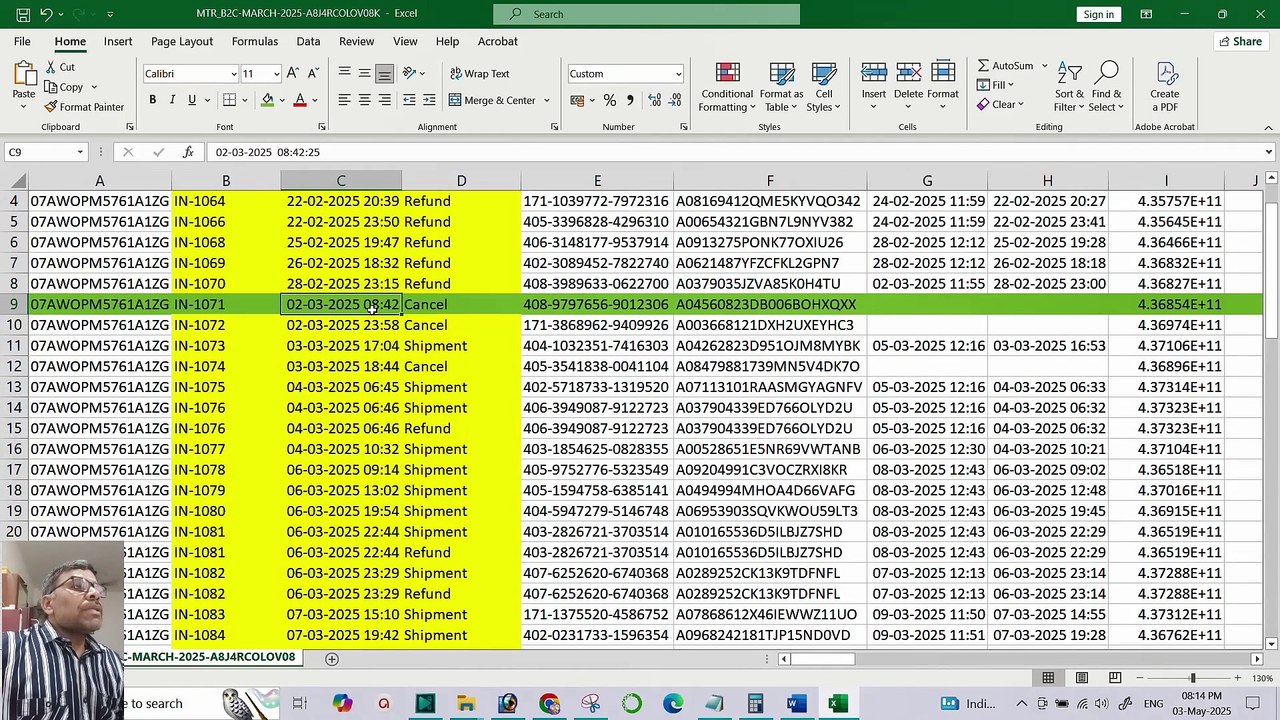This screenshot has width=1280, height=720.
Task: Switch to the Acrobat tab
Action: (x=497, y=41)
